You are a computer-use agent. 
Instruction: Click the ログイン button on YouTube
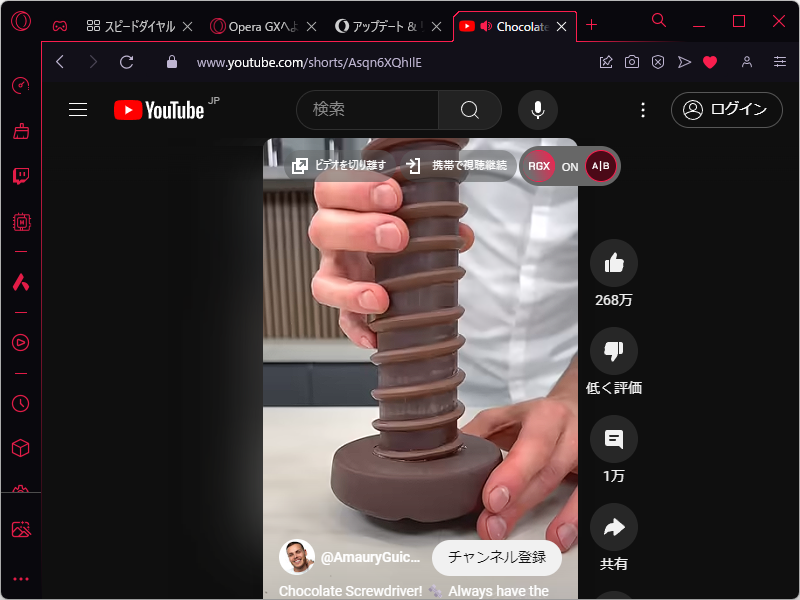[x=726, y=110]
